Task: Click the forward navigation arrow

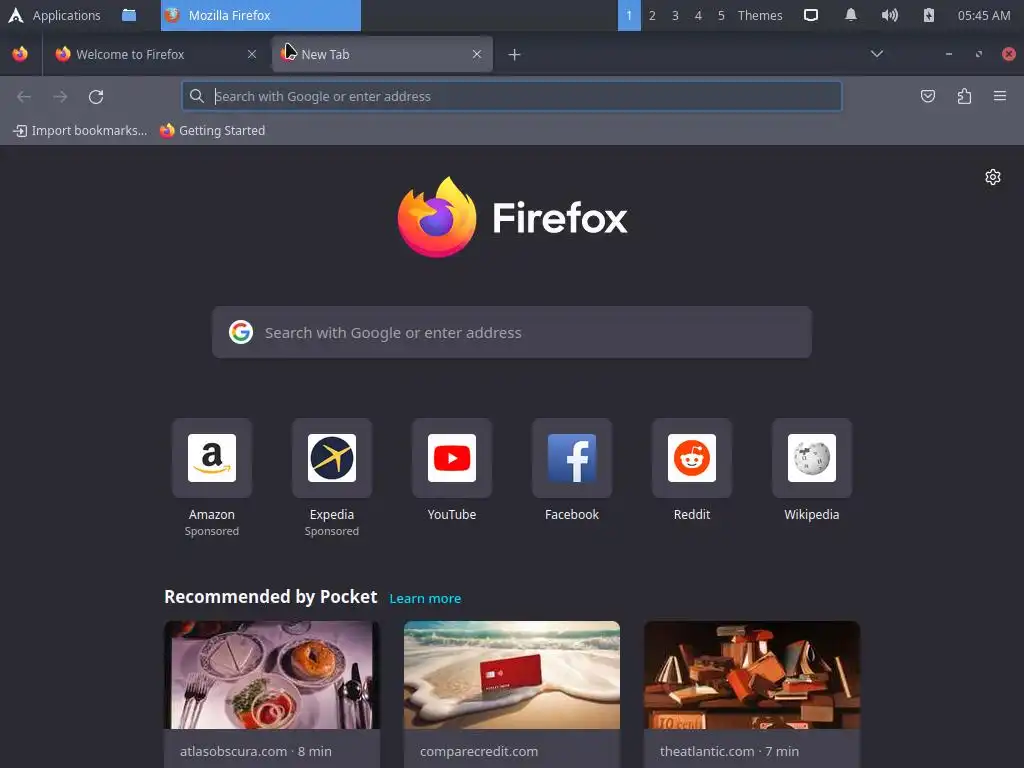Action: (x=60, y=97)
